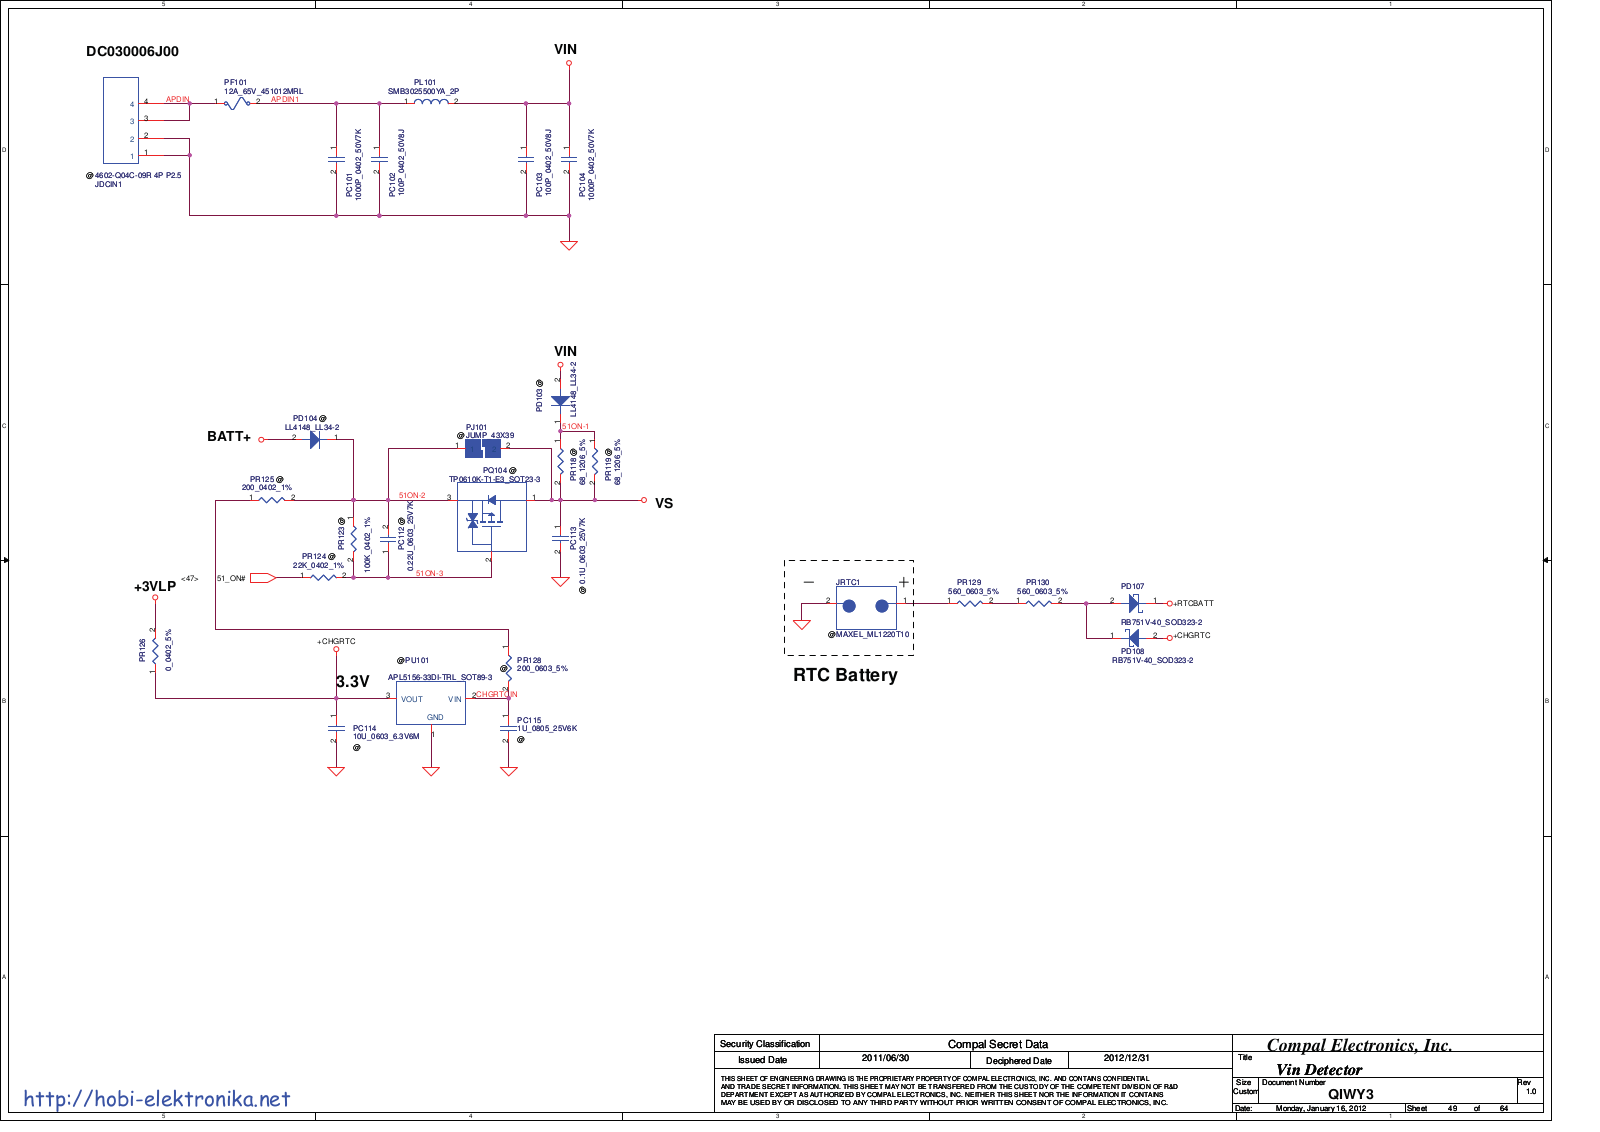Click the +3VLP power label

(x=155, y=587)
